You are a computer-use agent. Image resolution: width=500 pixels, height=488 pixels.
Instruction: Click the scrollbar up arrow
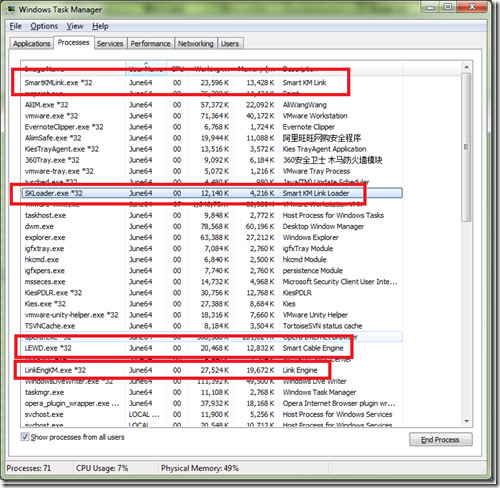(x=467, y=67)
